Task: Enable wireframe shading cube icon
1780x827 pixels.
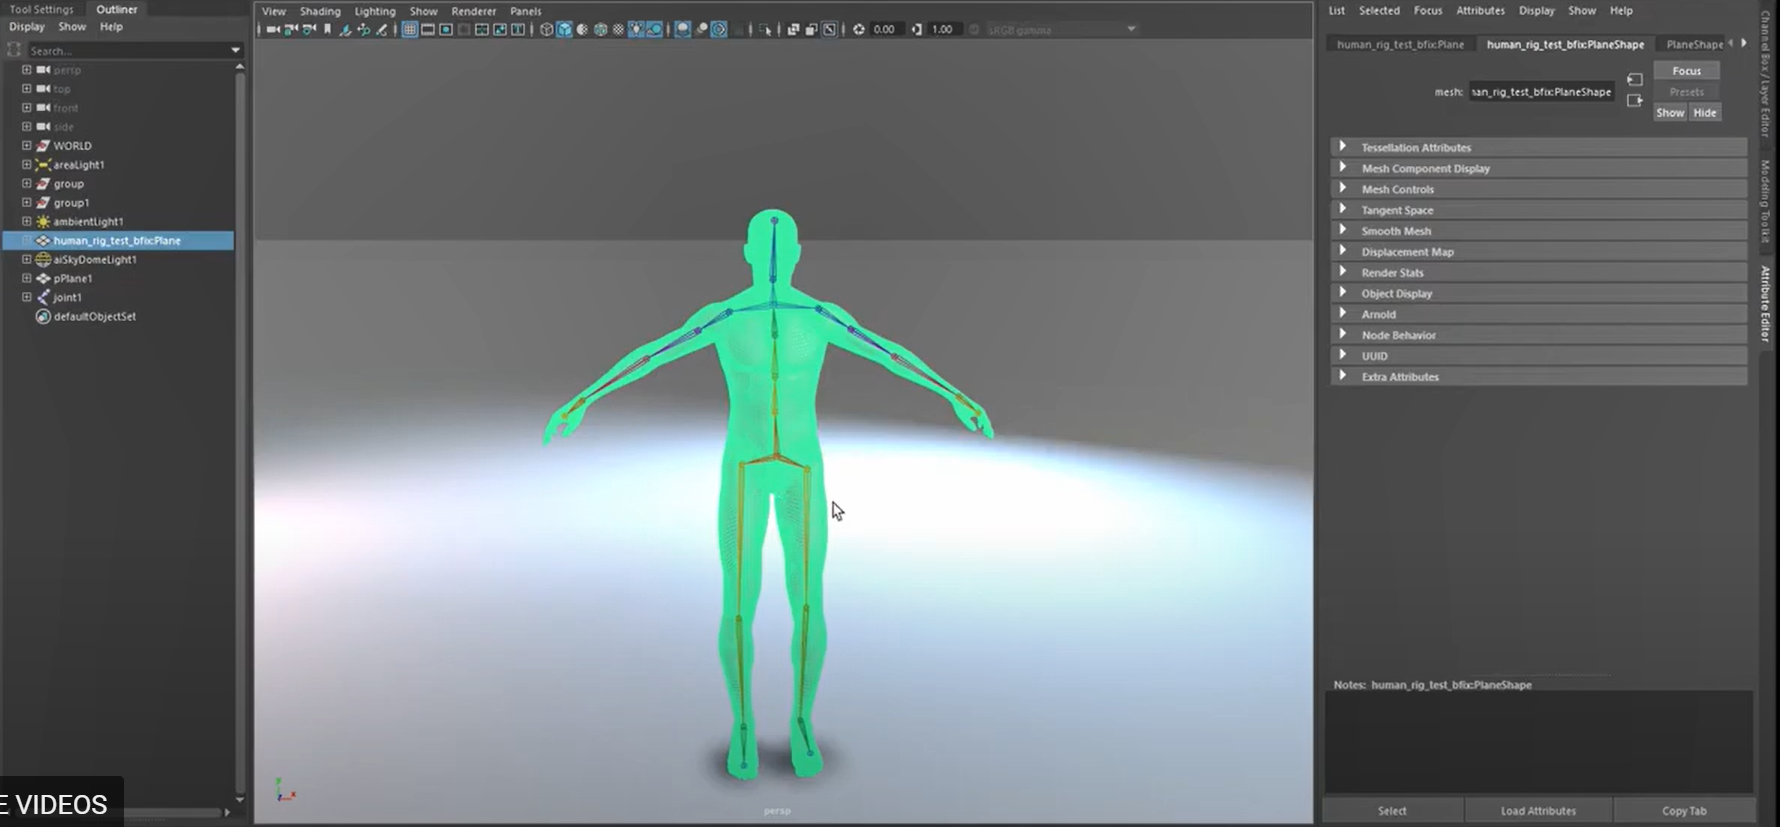Action: tap(546, 30)
